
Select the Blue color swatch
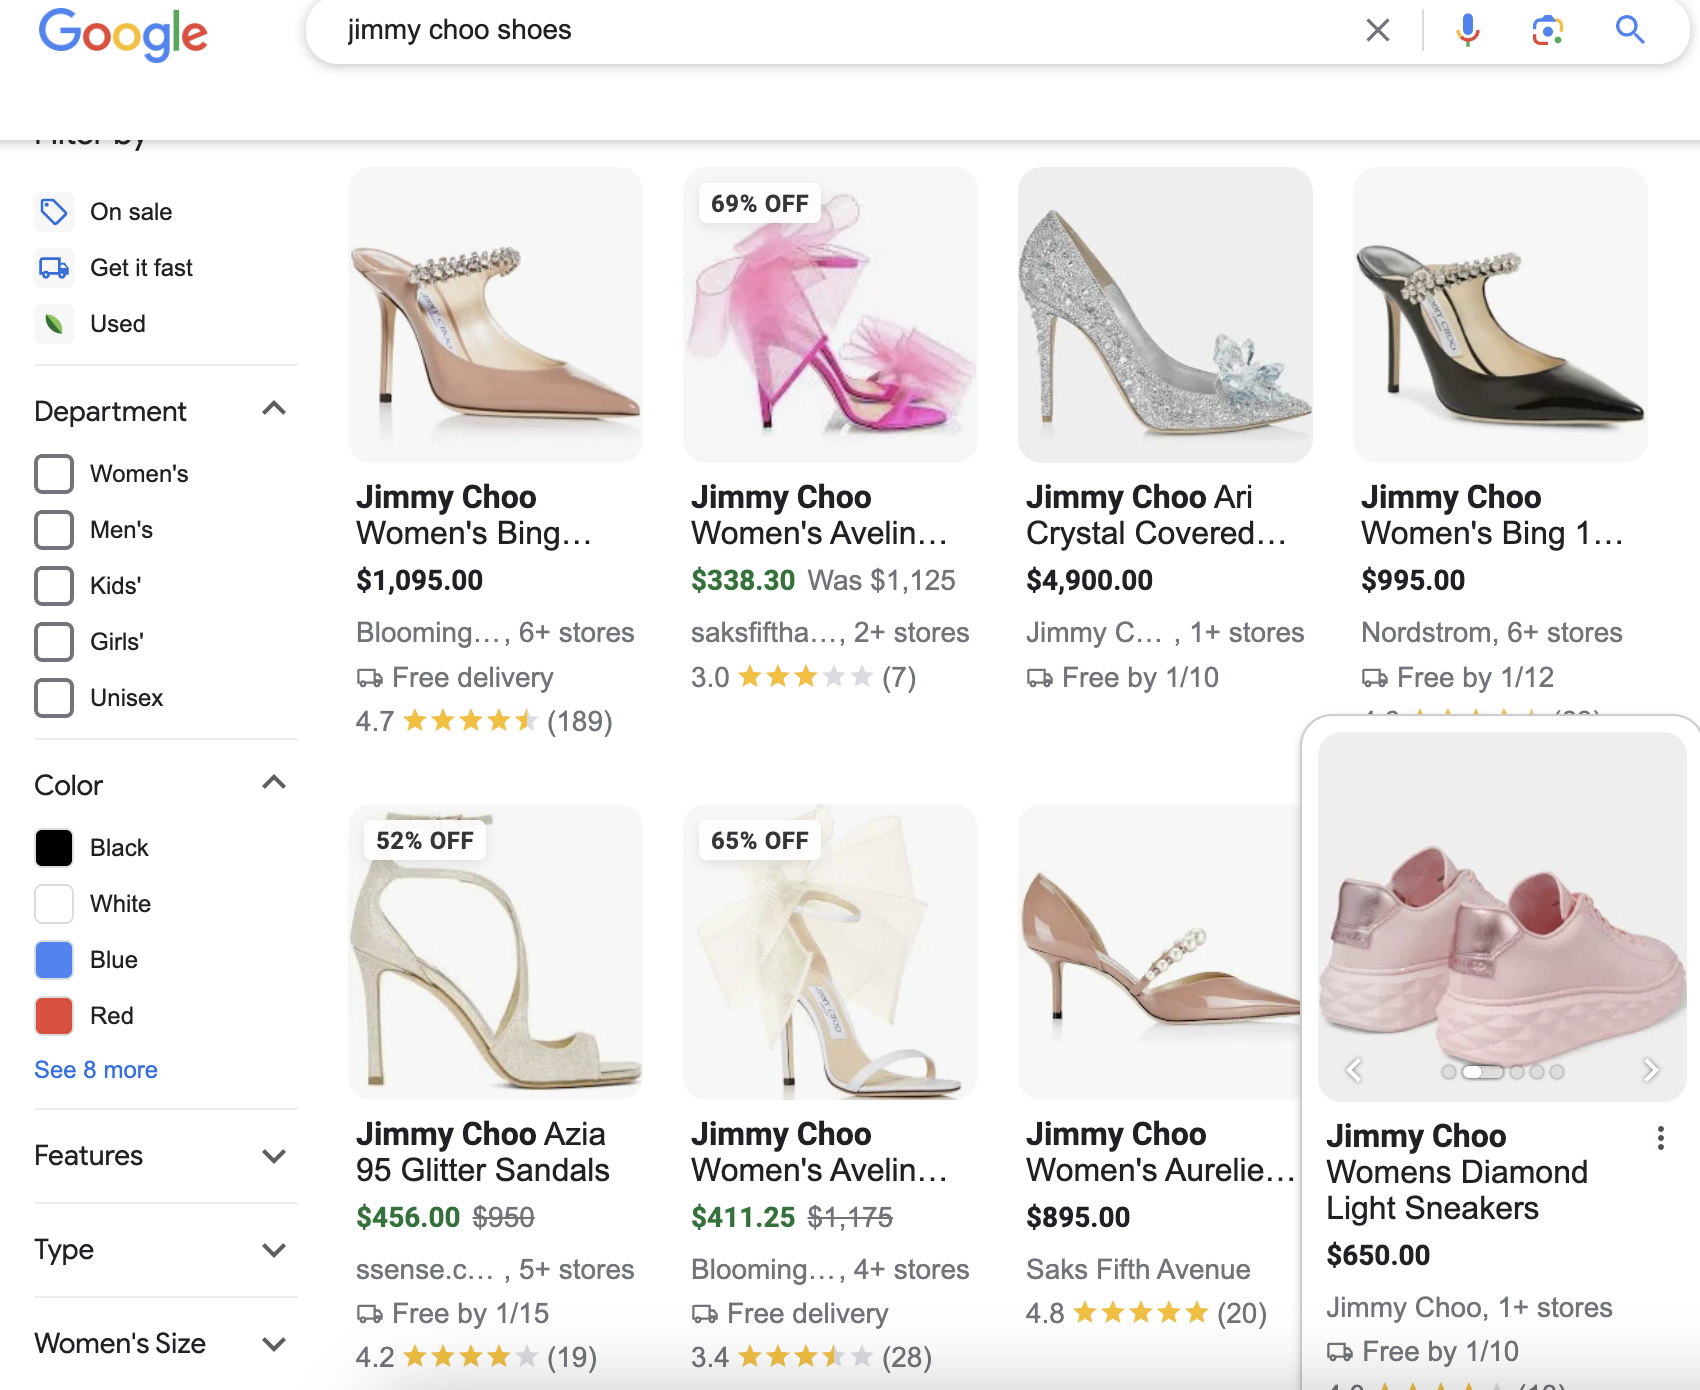point(54,960)
